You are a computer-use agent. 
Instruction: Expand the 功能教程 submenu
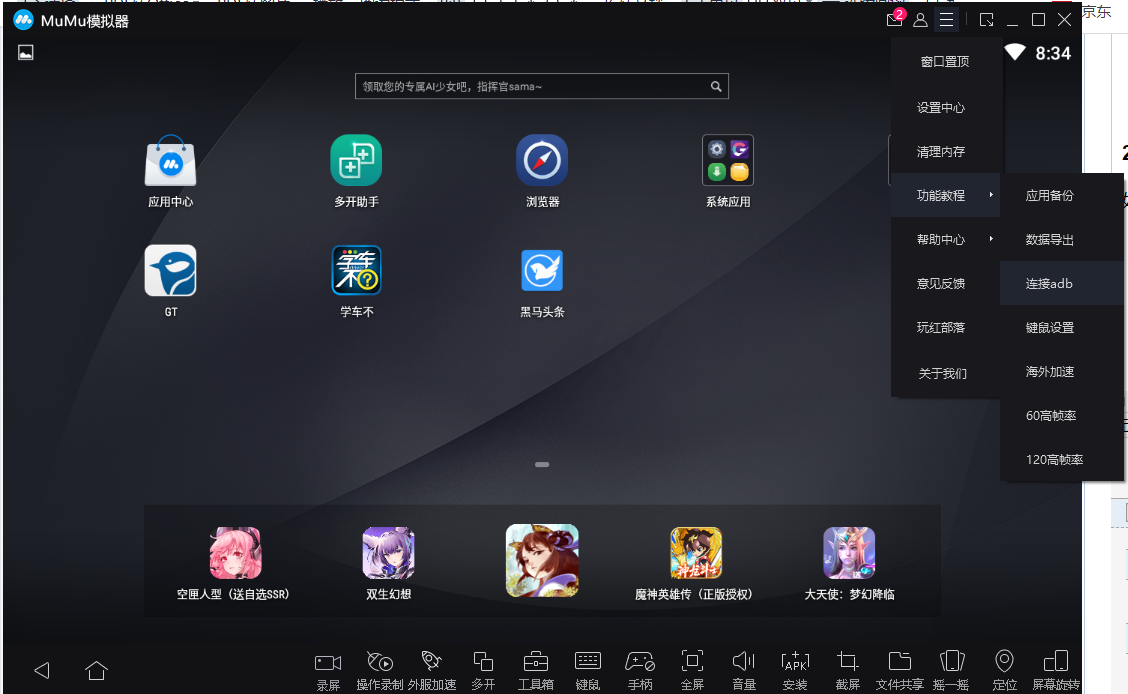click(945, 196)
